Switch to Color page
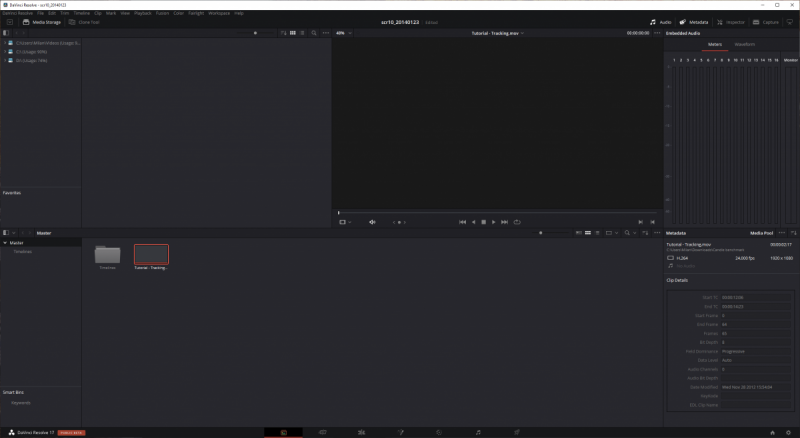 click(x=439, y=432)
